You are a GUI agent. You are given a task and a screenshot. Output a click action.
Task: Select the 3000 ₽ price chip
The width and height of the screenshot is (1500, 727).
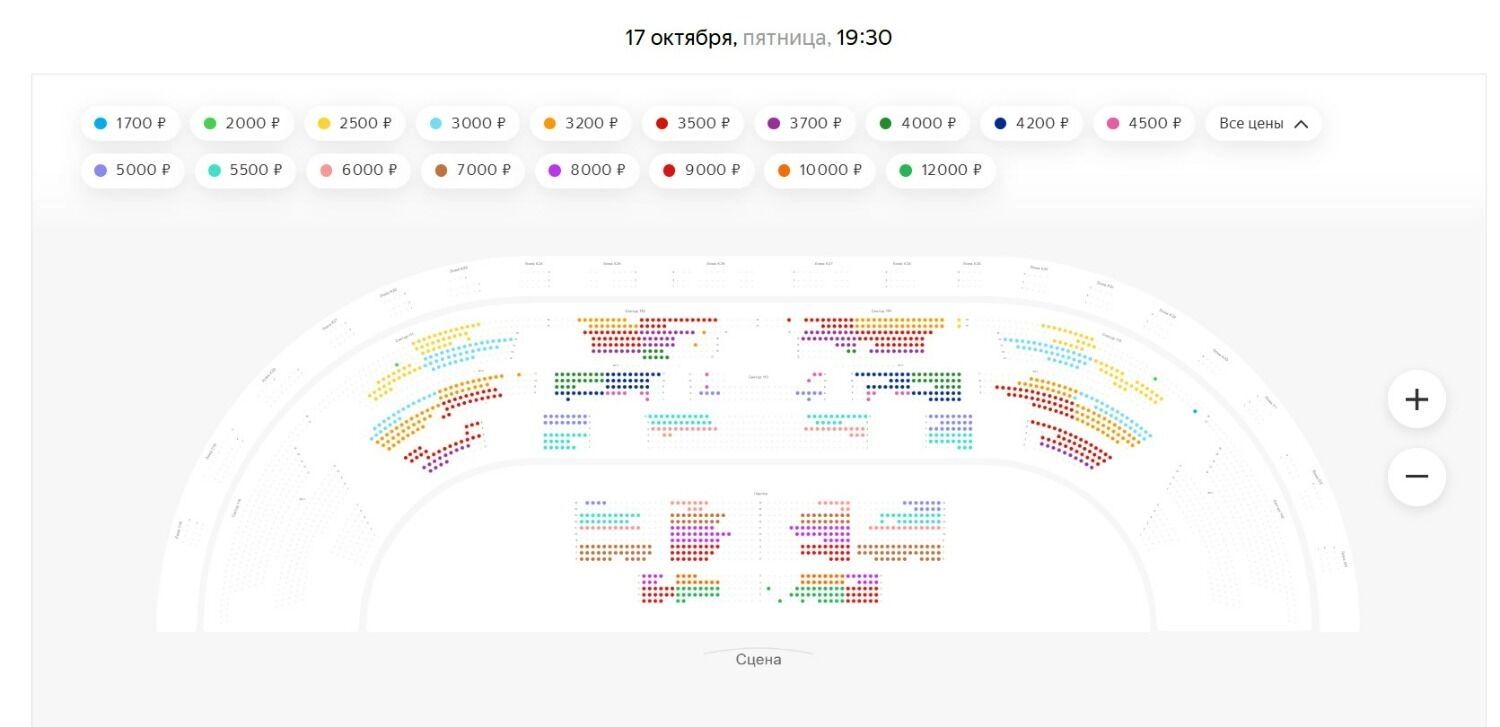pyautogui.click(x=467, y=124)
